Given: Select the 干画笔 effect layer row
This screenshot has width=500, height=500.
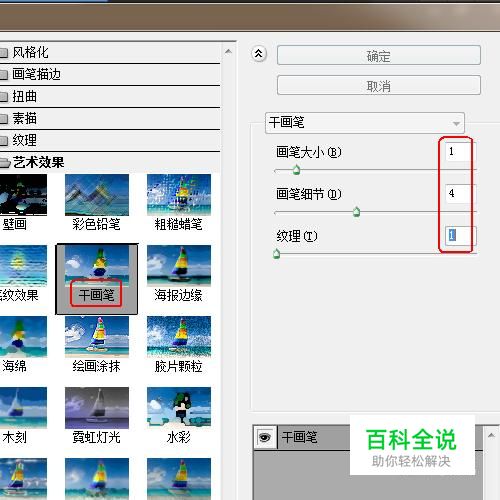Looking at the screenshot, I should 368,437.
